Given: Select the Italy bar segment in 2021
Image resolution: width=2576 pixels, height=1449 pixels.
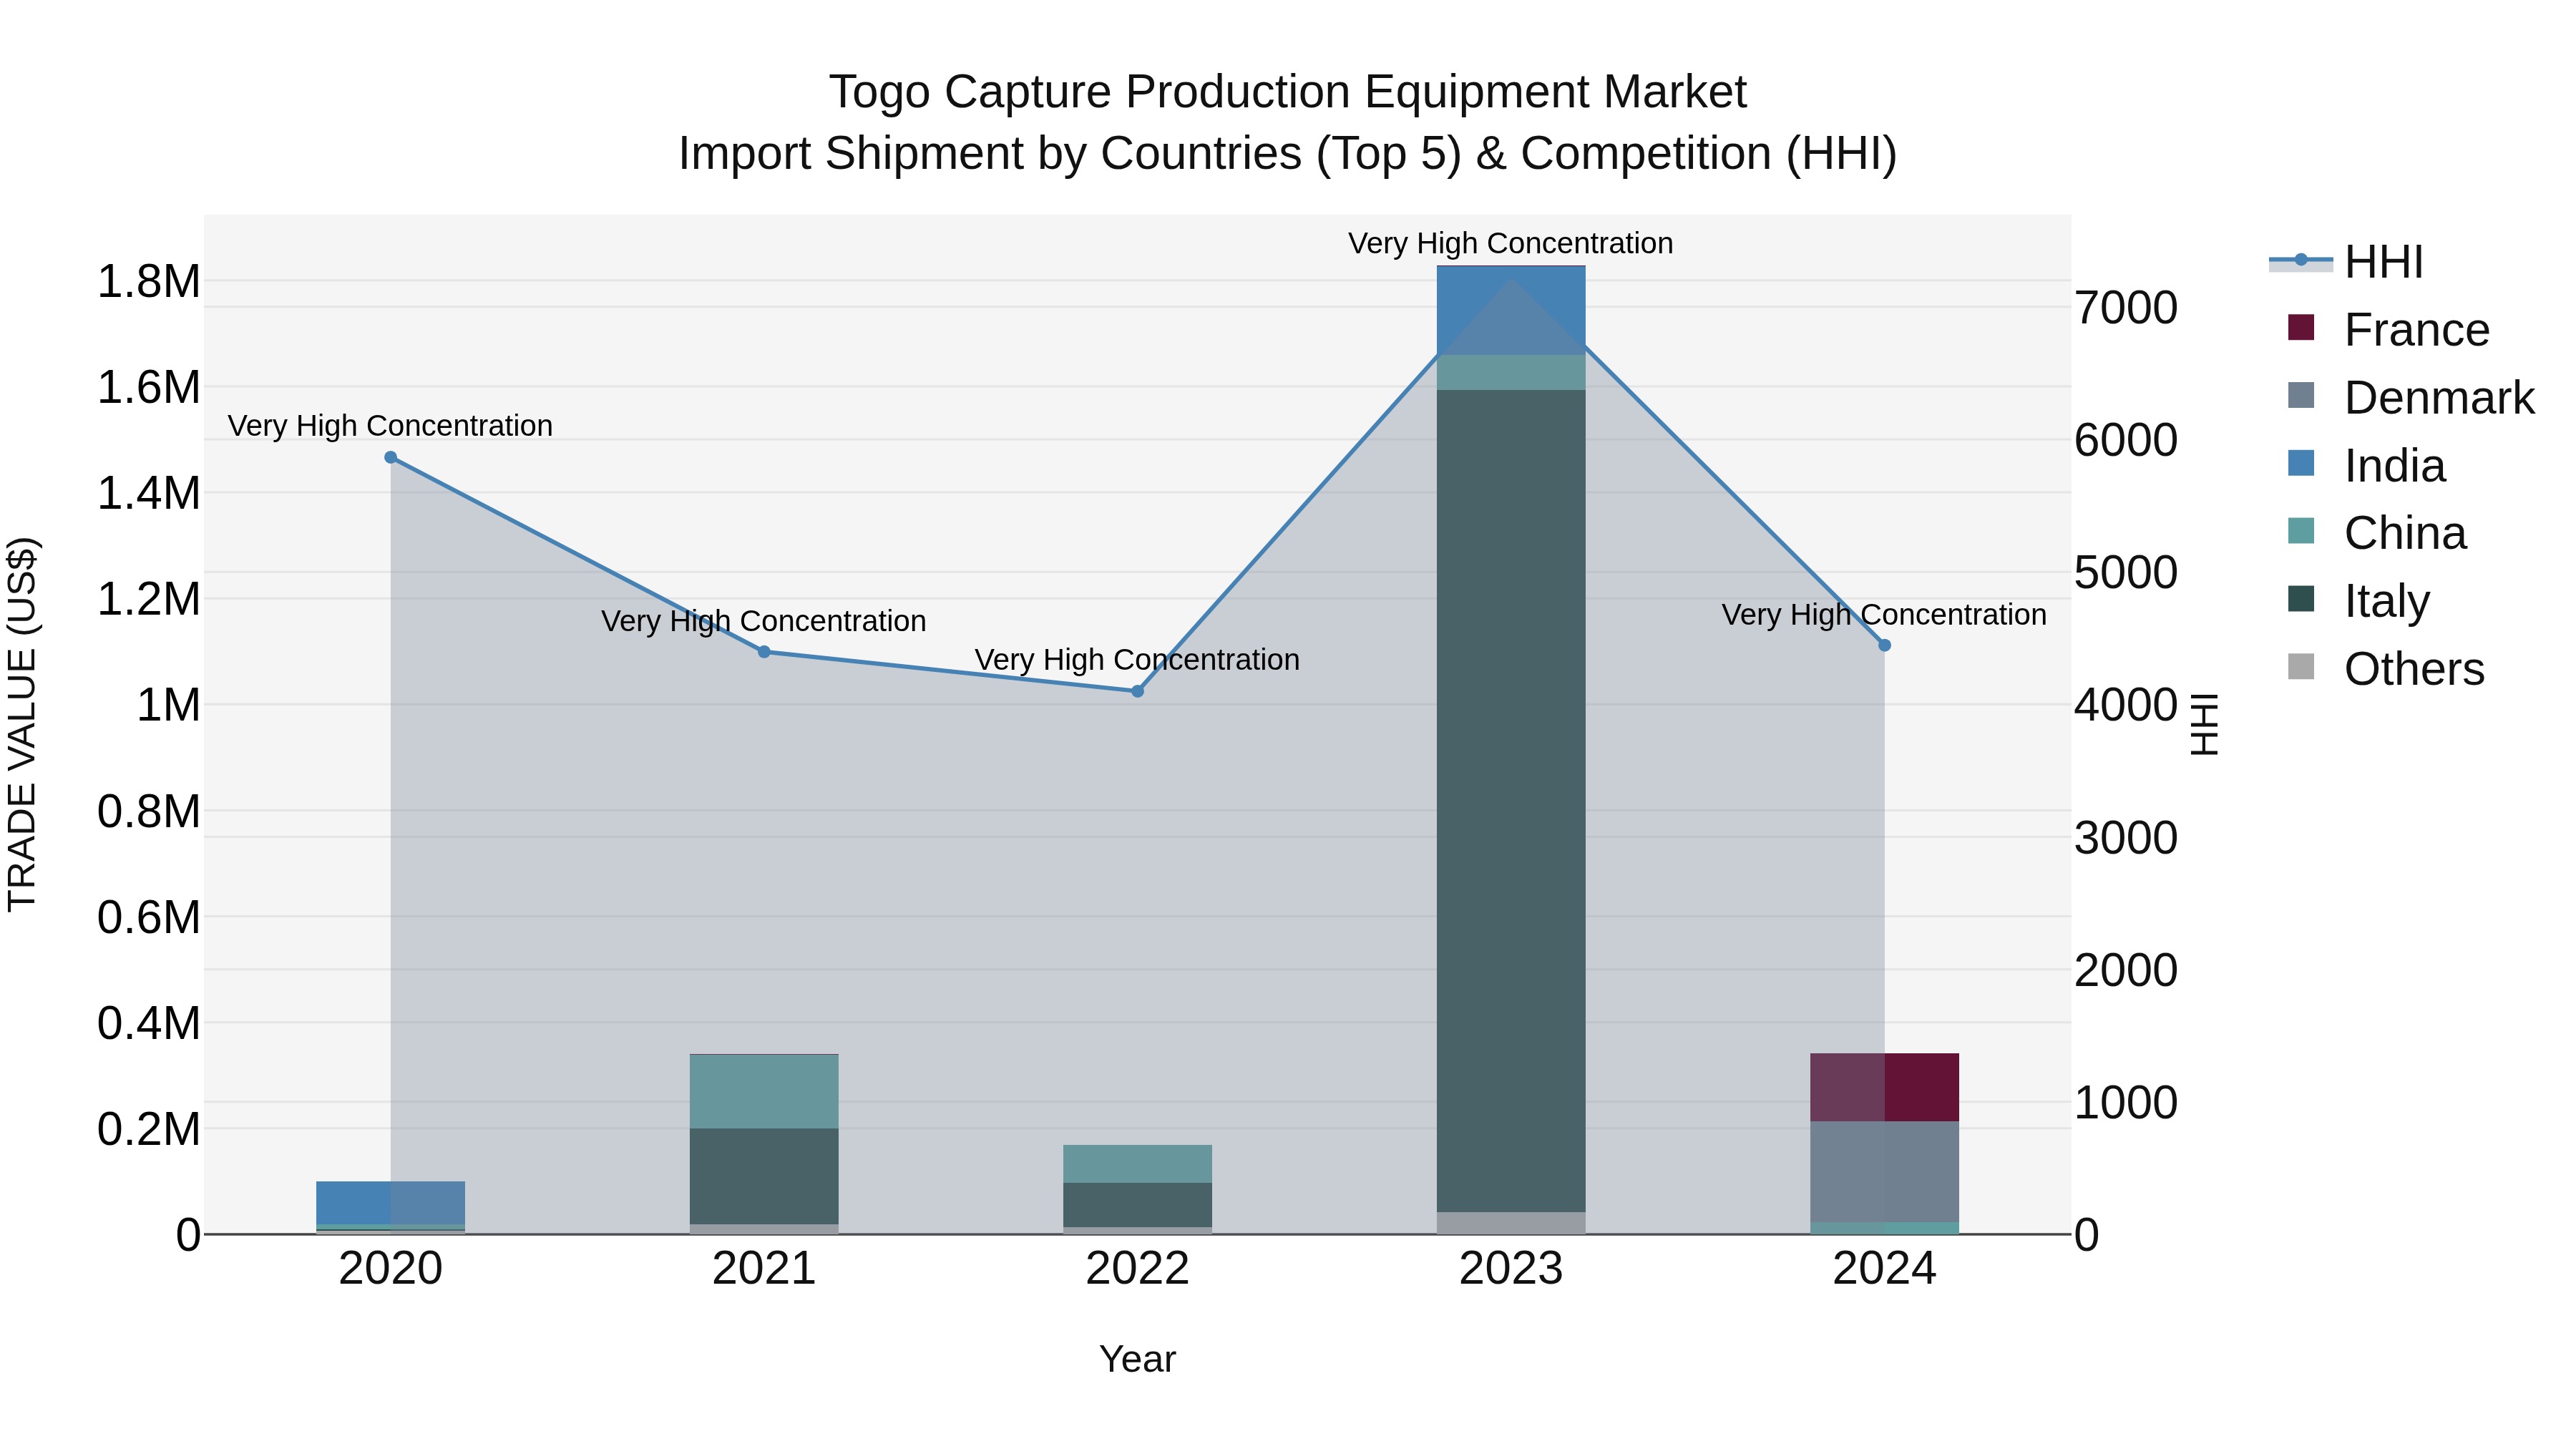Looking at the screenshot, I should [x=764, y=1177].
